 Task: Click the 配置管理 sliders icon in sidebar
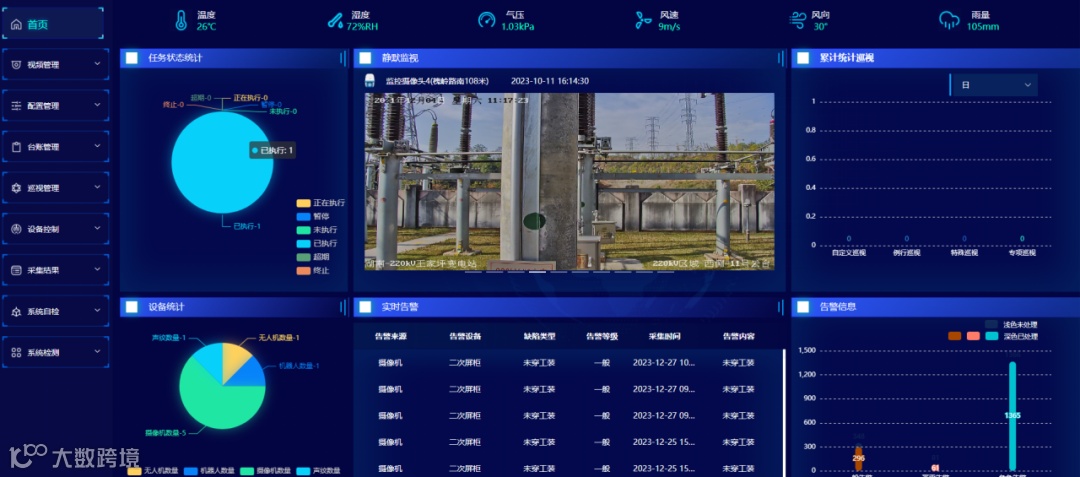pos(17,106)
